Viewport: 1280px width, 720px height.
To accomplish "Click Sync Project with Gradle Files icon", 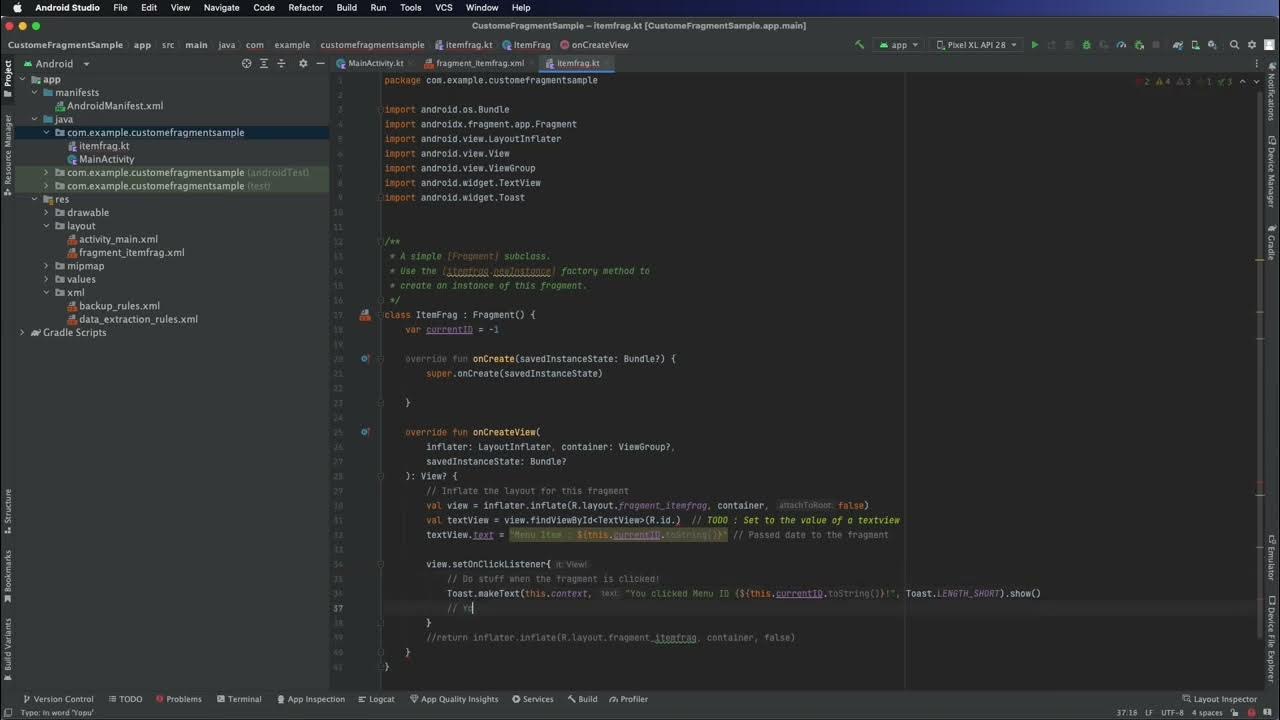I will click(1178, 45).
